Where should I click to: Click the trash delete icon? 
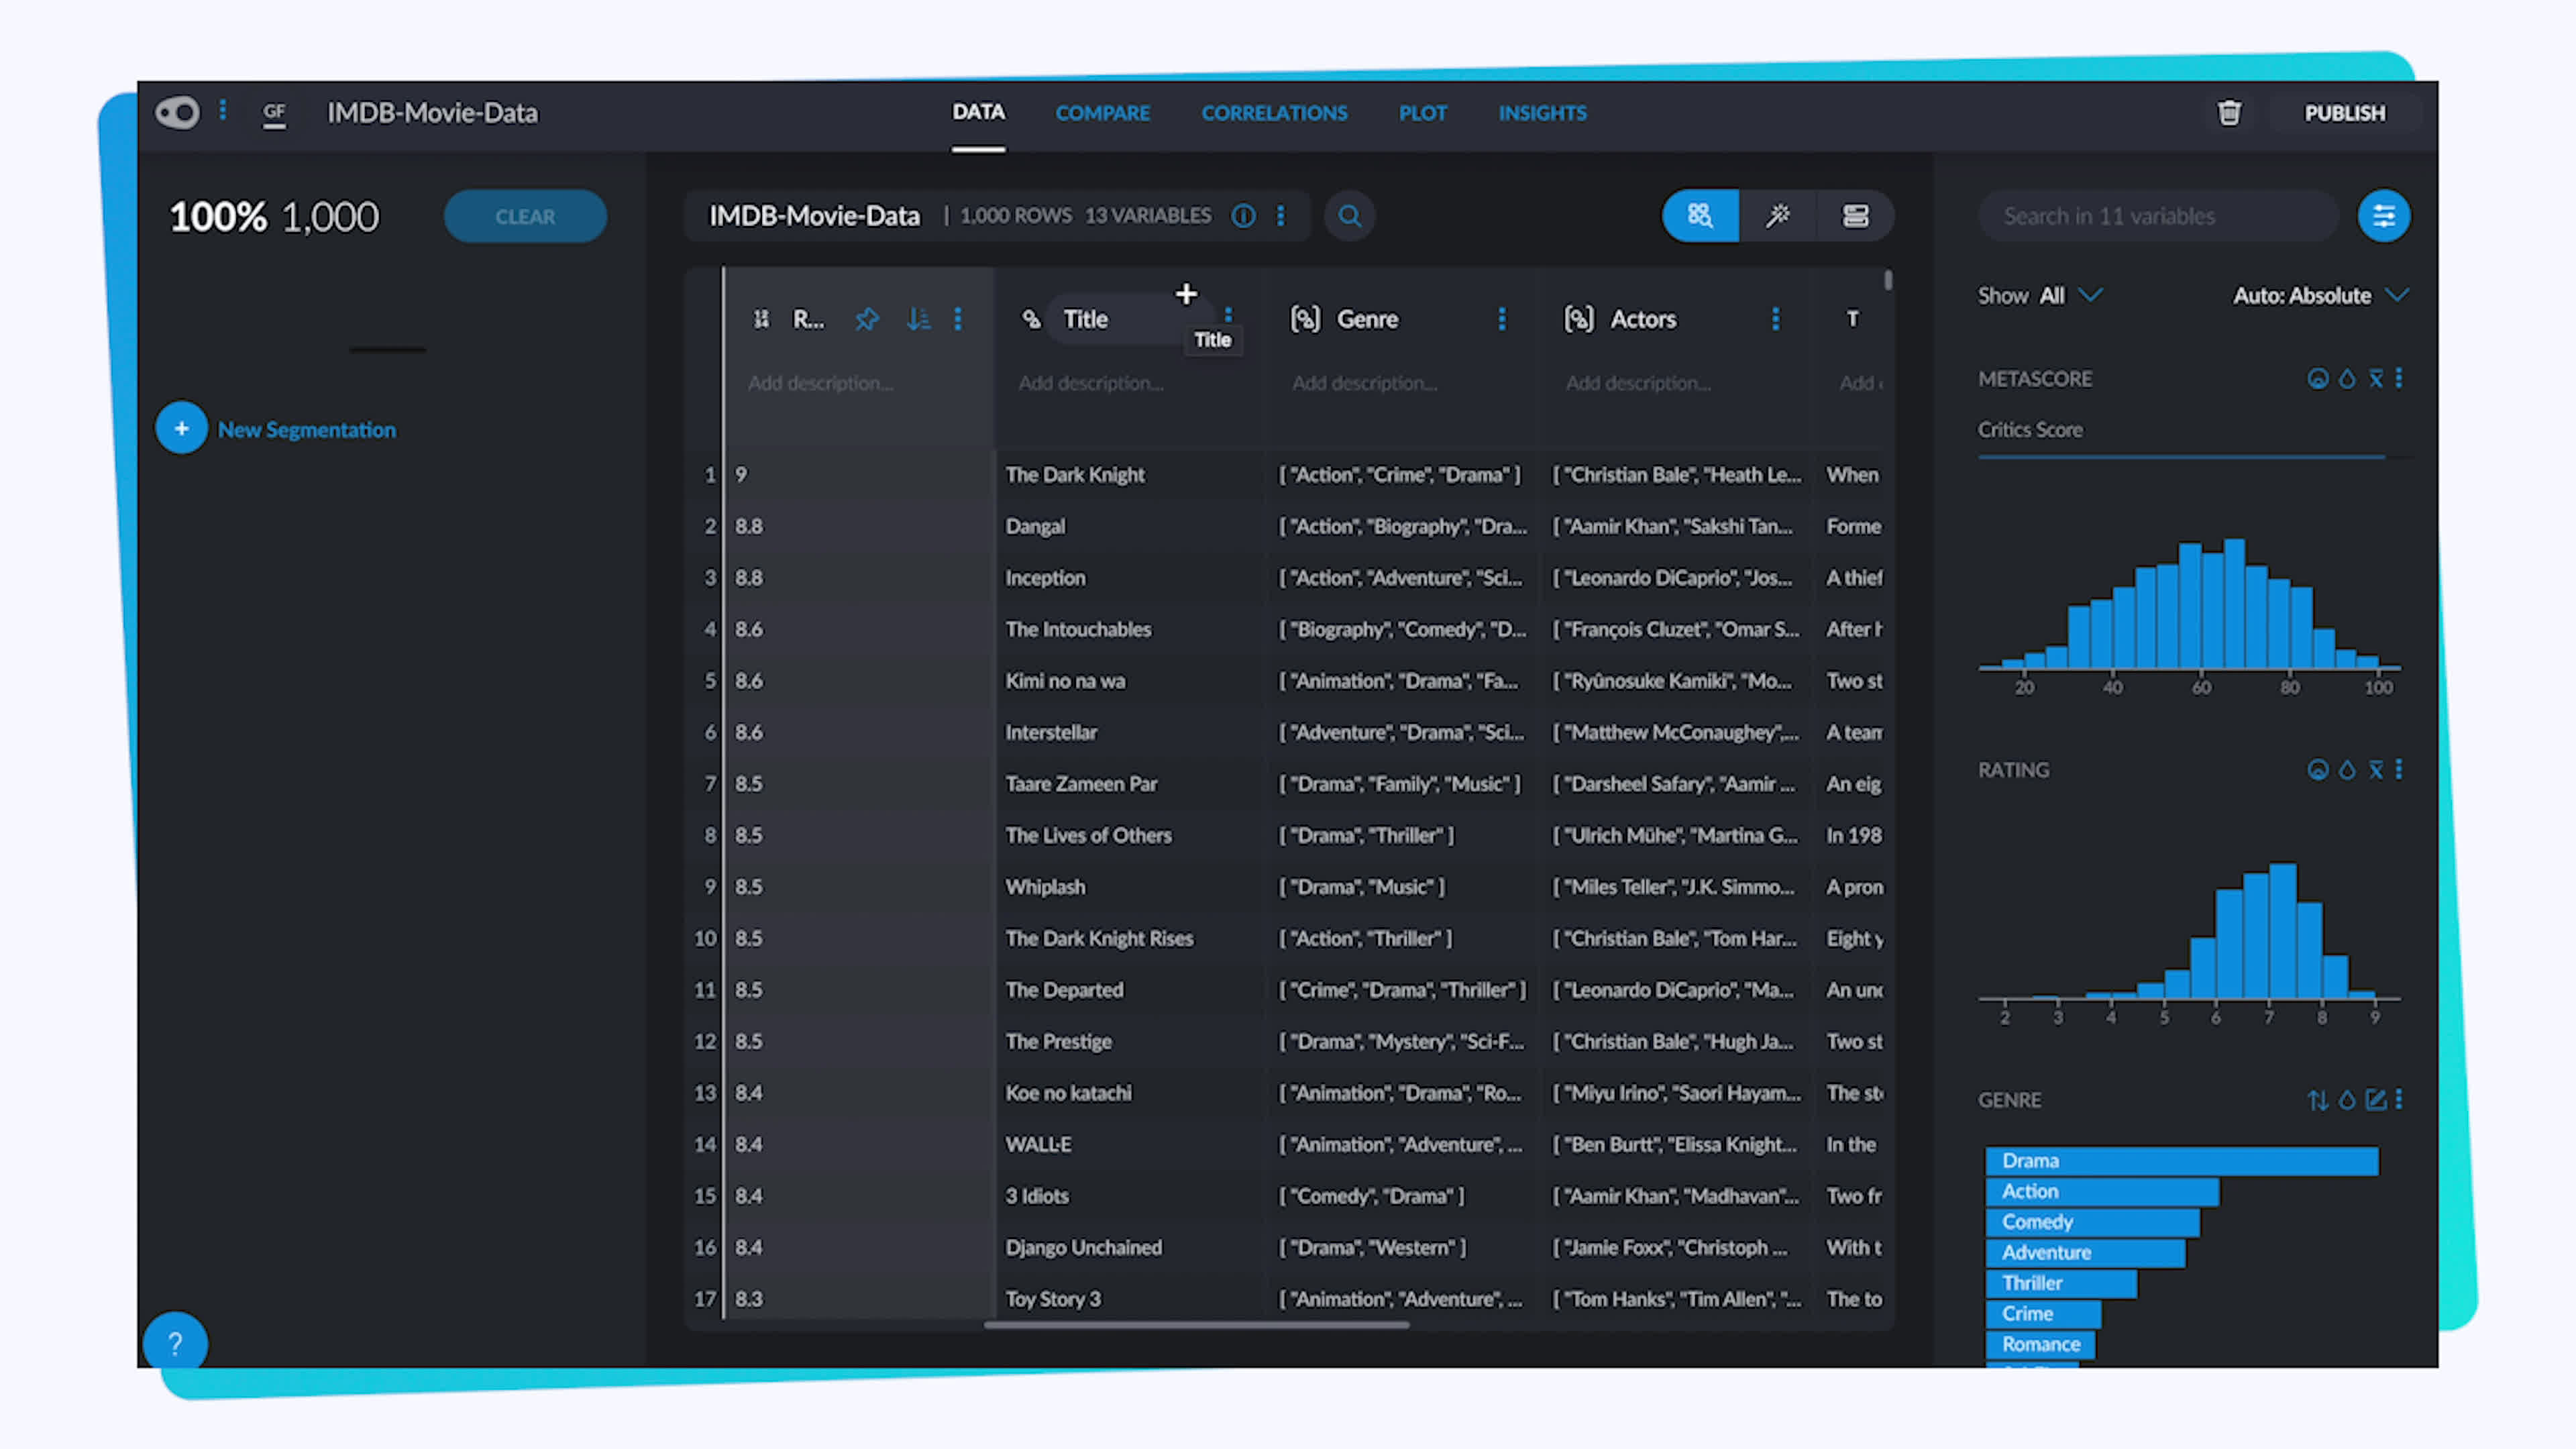[2229, 113]
